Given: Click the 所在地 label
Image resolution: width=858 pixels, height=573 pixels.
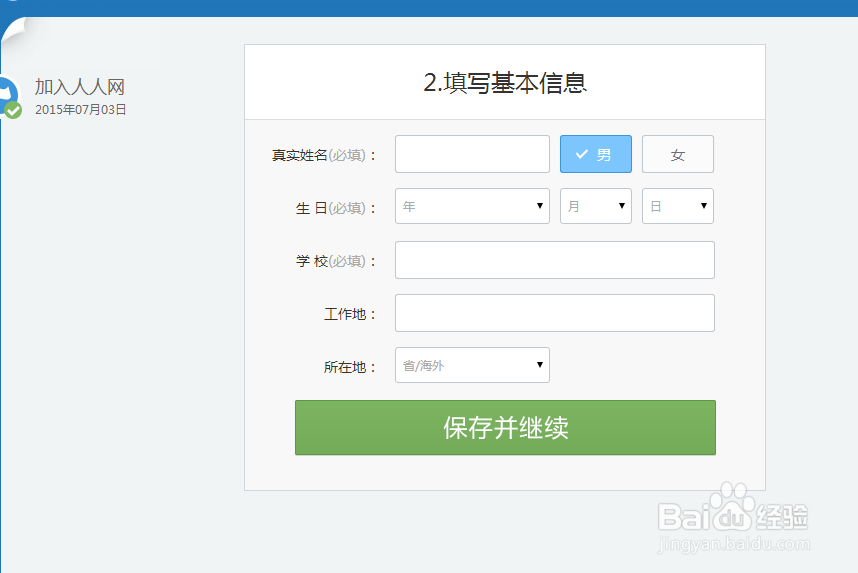Looking at the screenshot, I should 350,367.
